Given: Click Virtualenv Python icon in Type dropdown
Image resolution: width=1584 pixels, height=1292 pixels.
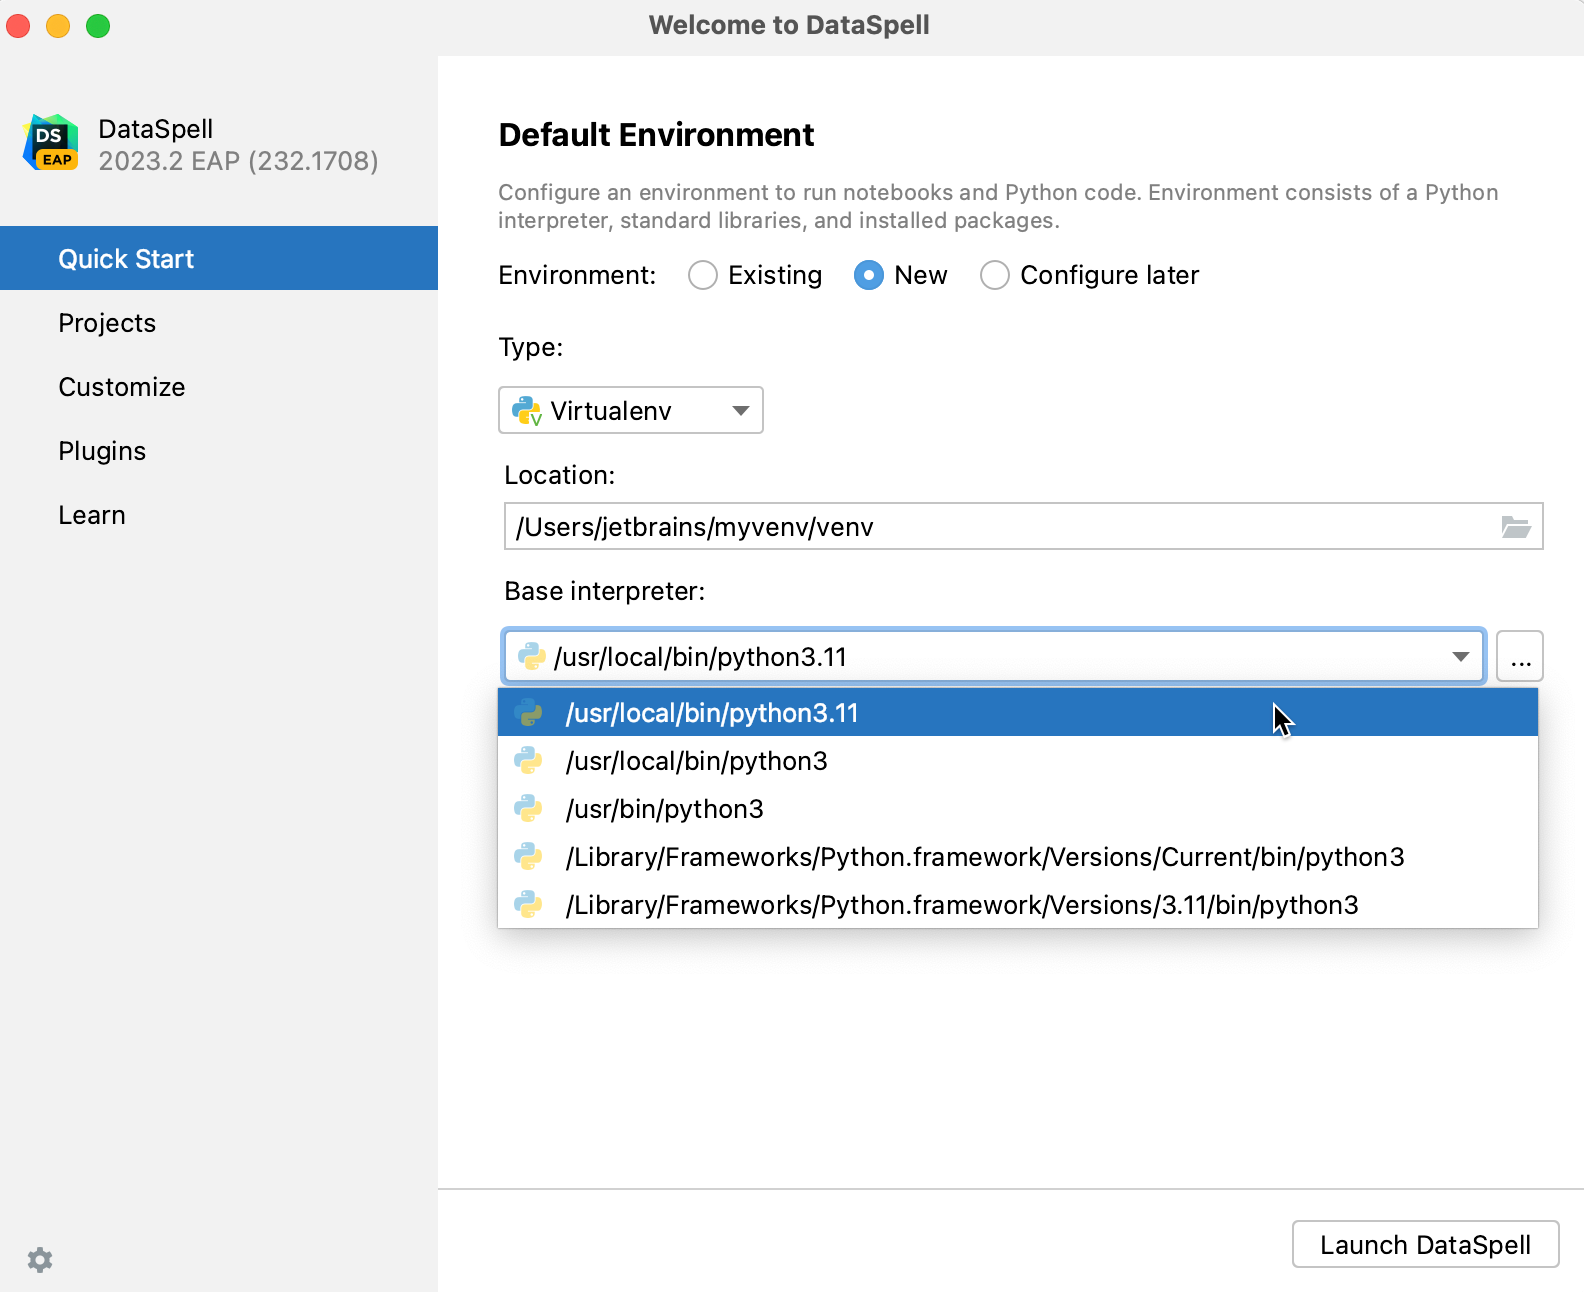Looking at the screenshot, I should point(527,411).
